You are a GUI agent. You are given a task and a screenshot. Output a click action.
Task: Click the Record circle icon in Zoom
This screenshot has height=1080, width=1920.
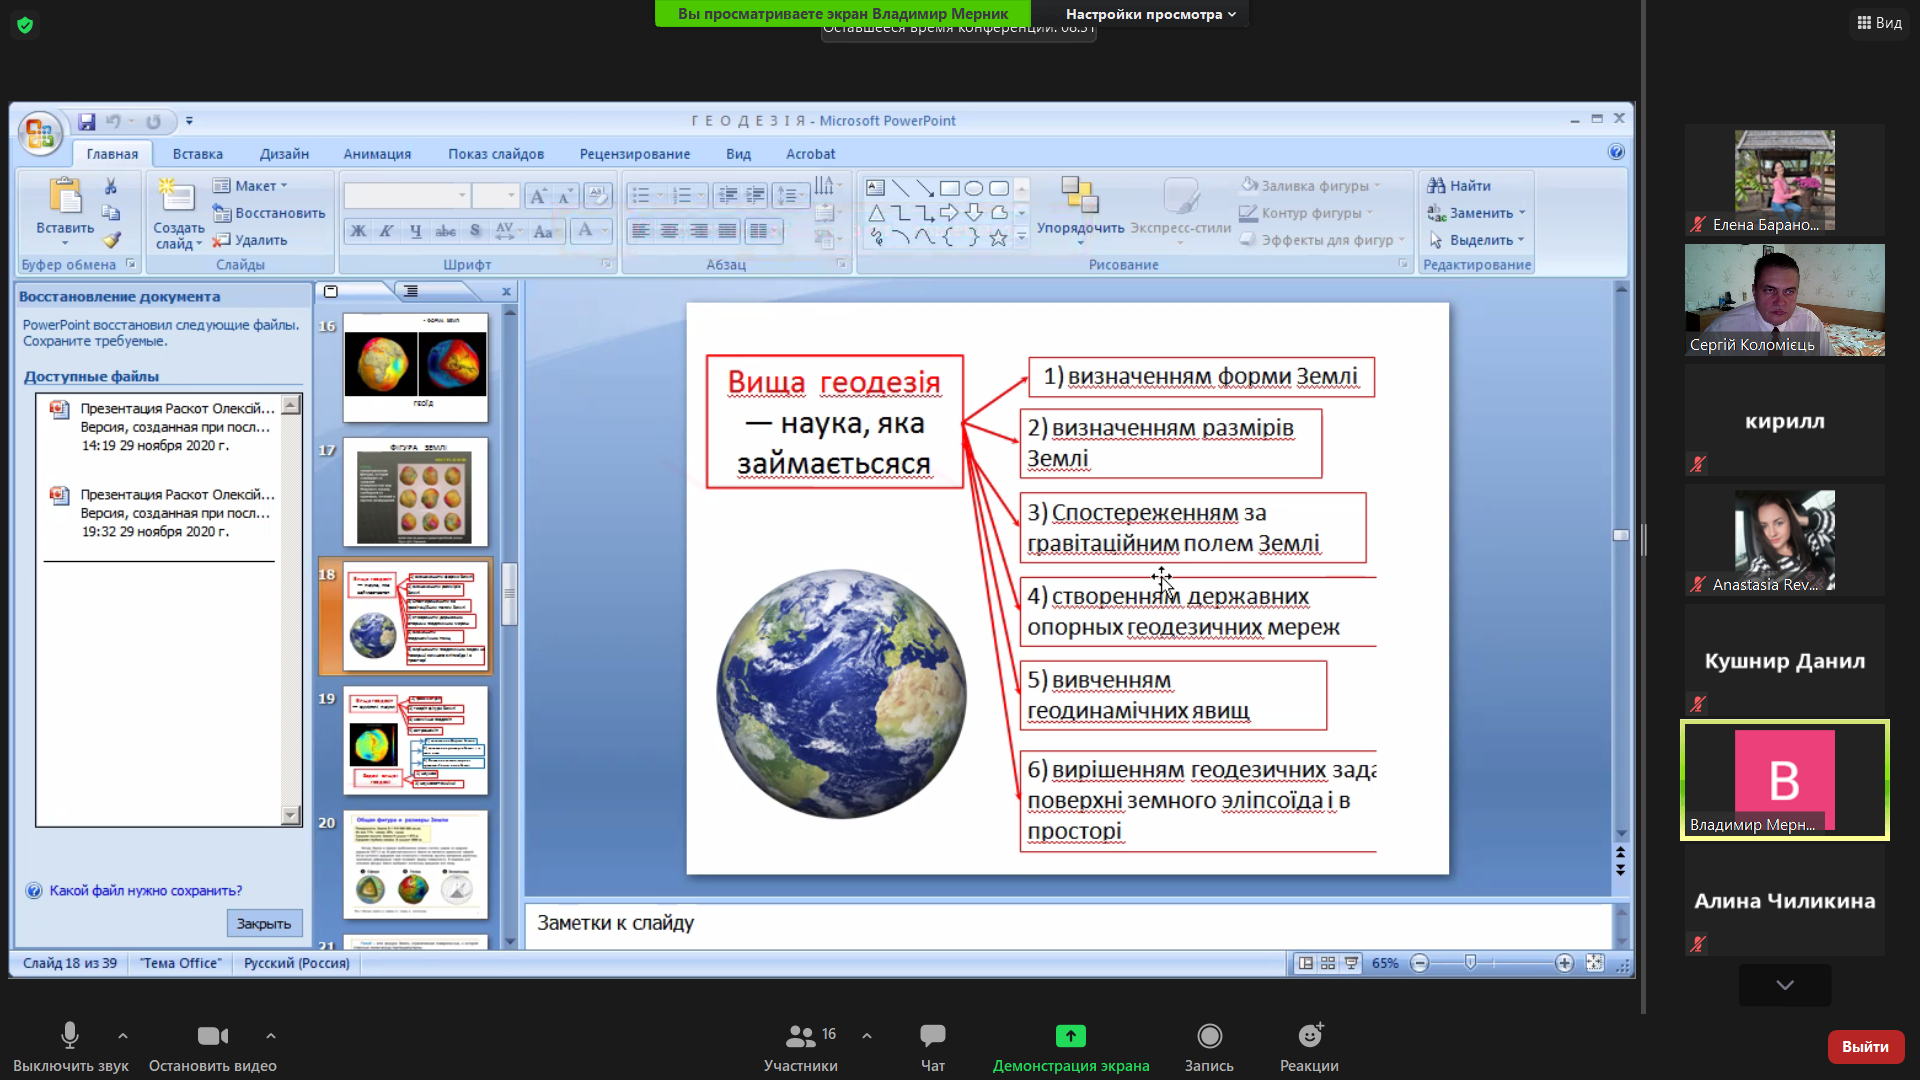click(x=1209, y=1036)
